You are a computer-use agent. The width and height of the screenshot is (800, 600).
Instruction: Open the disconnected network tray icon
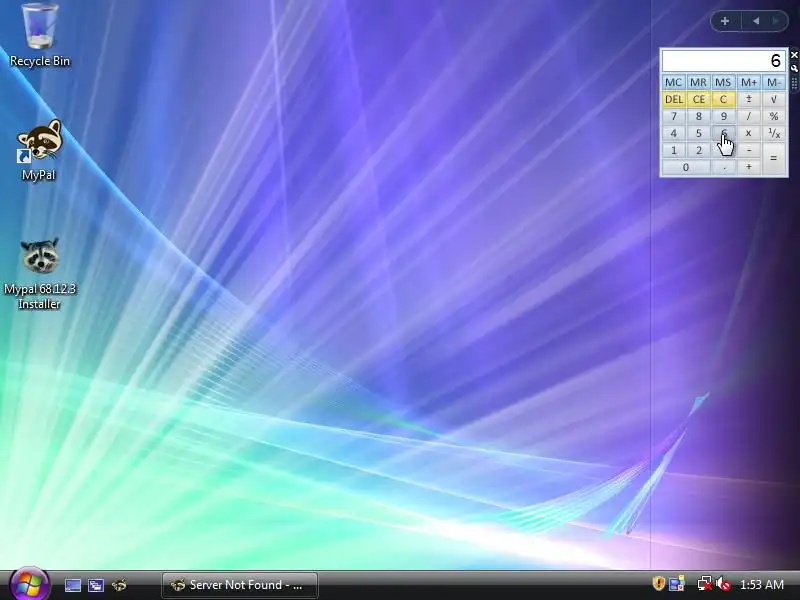point(705,584)
